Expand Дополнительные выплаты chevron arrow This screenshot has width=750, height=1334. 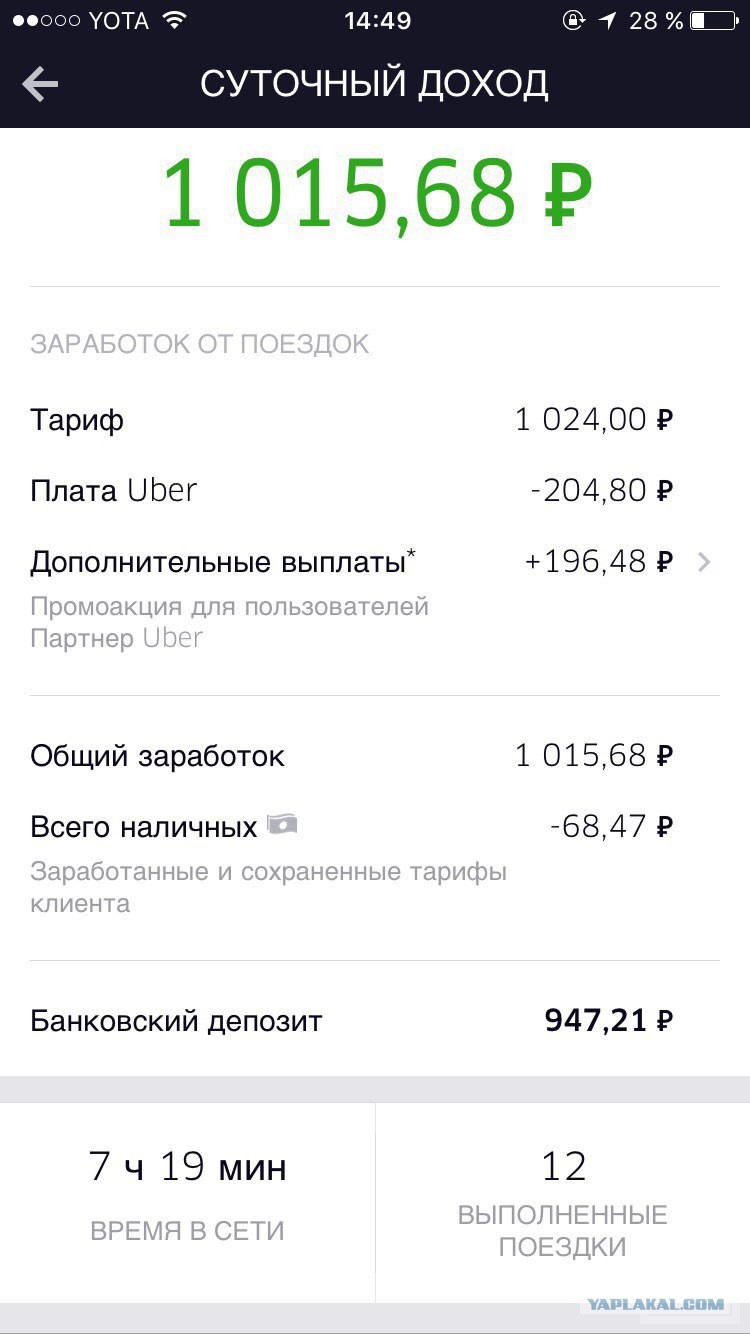(x=704, y=562)
